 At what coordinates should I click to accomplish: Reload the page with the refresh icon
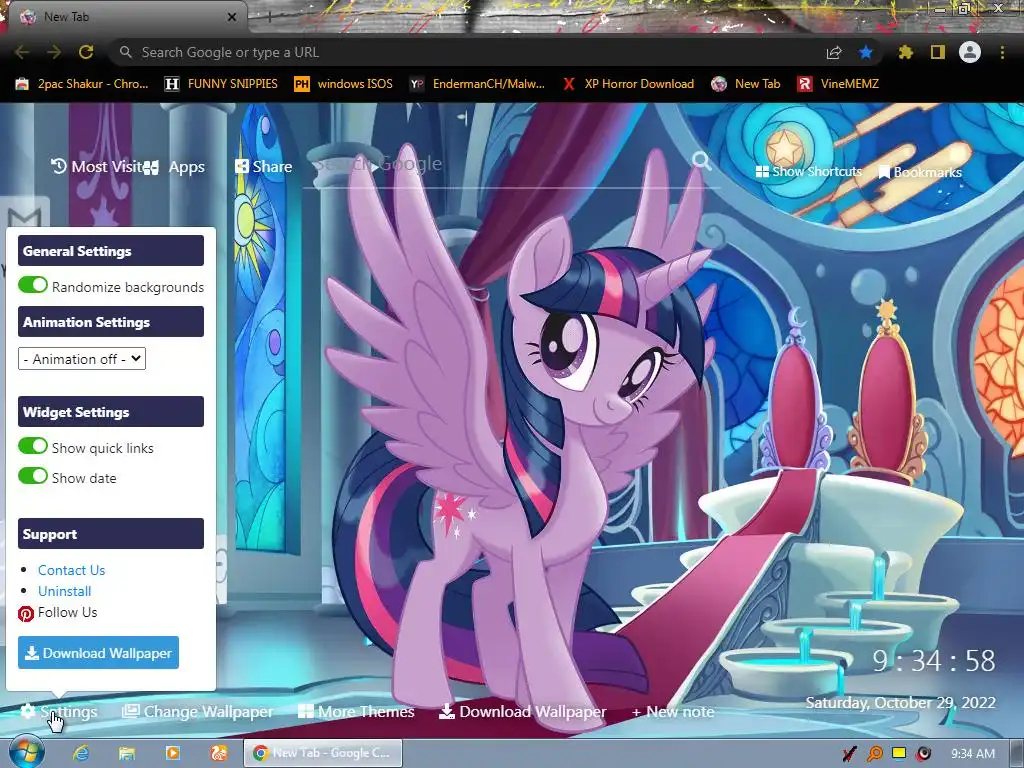(x=86, y=52)
